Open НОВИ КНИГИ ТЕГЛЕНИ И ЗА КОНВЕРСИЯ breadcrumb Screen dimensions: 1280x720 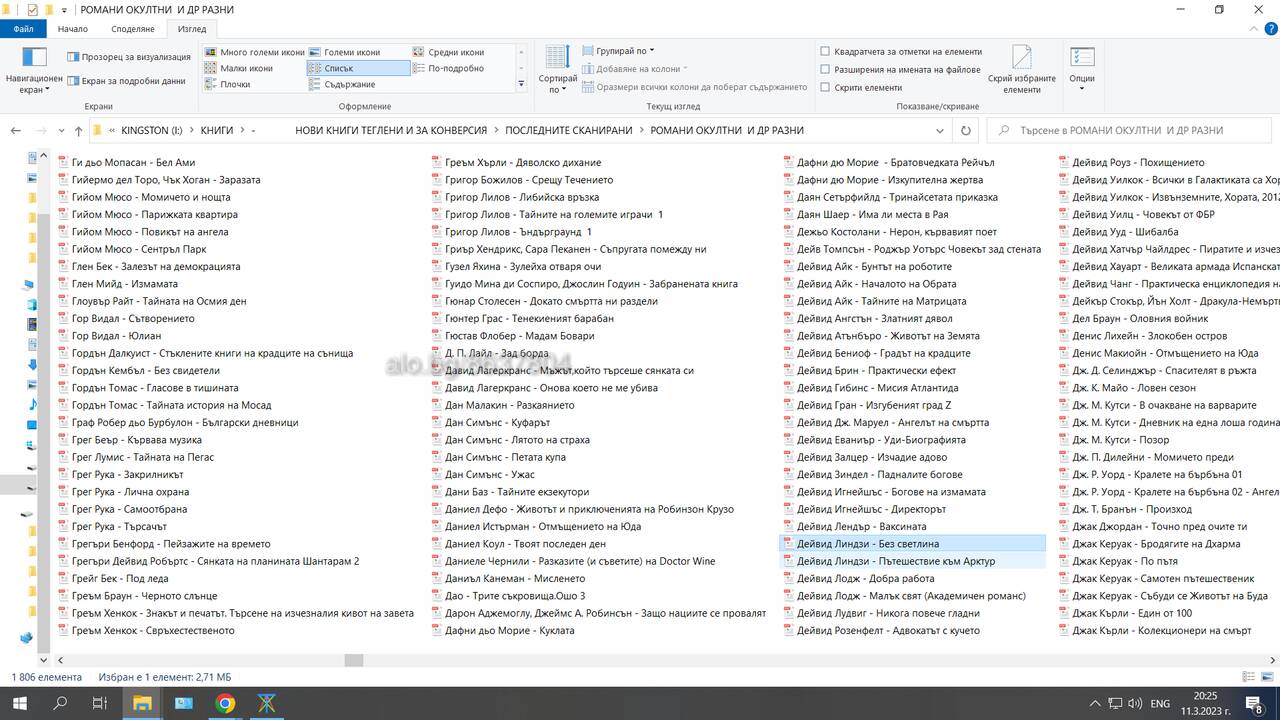click(391, 130)
